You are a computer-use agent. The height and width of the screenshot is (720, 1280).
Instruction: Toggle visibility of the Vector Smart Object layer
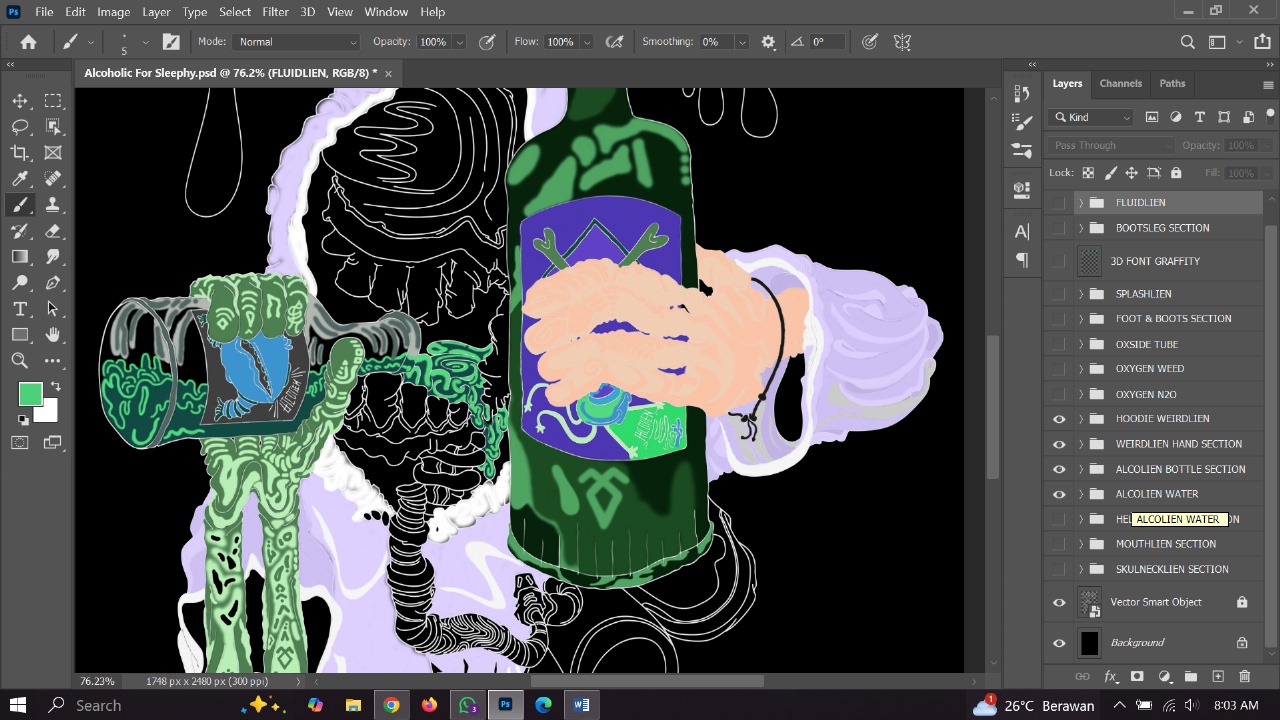pyautogui.click(x=1058, y=602)
